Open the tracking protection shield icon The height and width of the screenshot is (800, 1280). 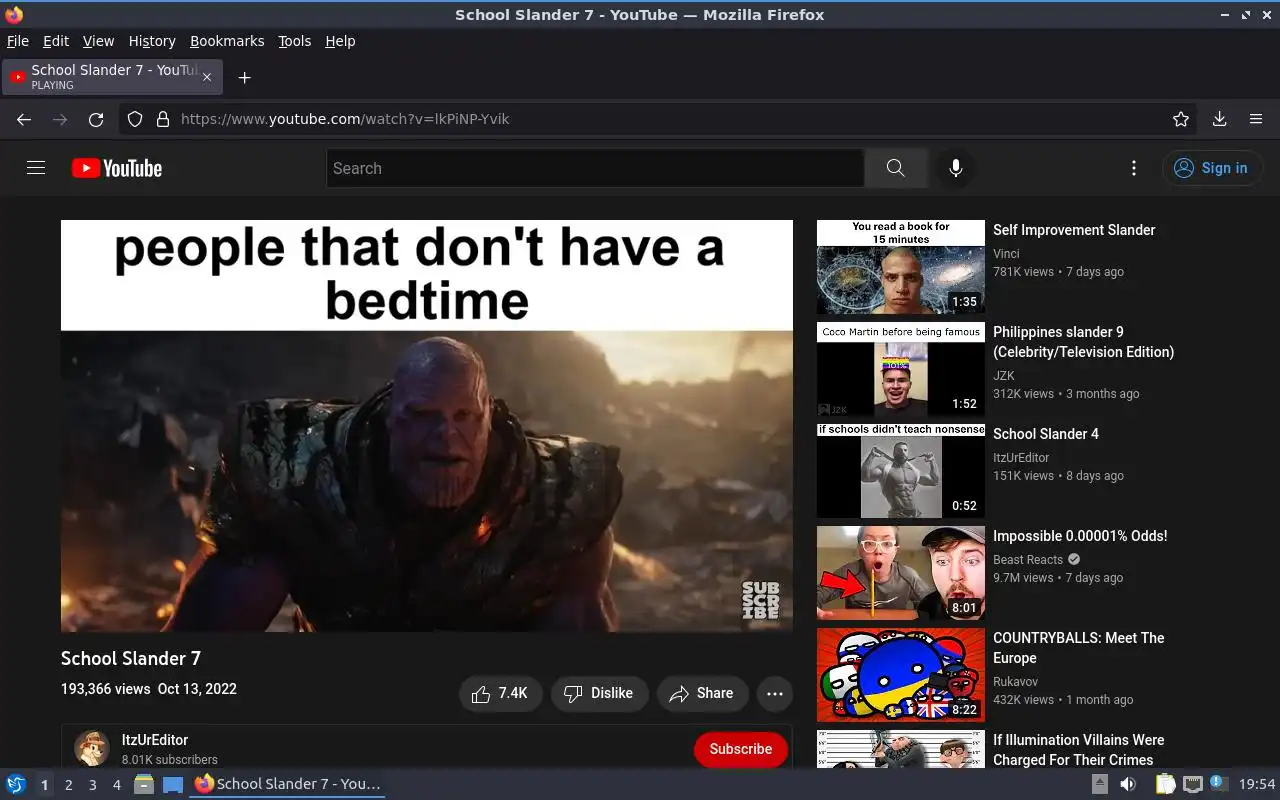pyautogui.click(x=135, y=119)
